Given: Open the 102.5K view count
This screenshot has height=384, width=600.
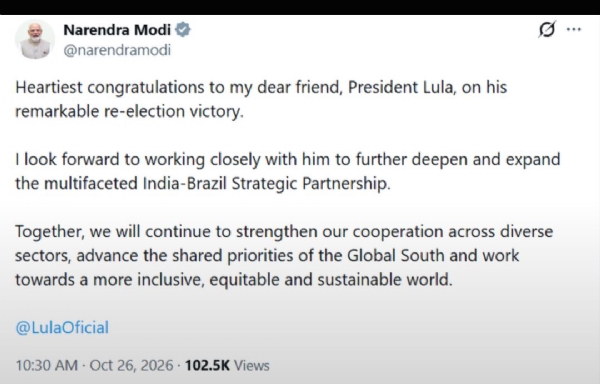Looking at the screenshot, I should 207,365.
